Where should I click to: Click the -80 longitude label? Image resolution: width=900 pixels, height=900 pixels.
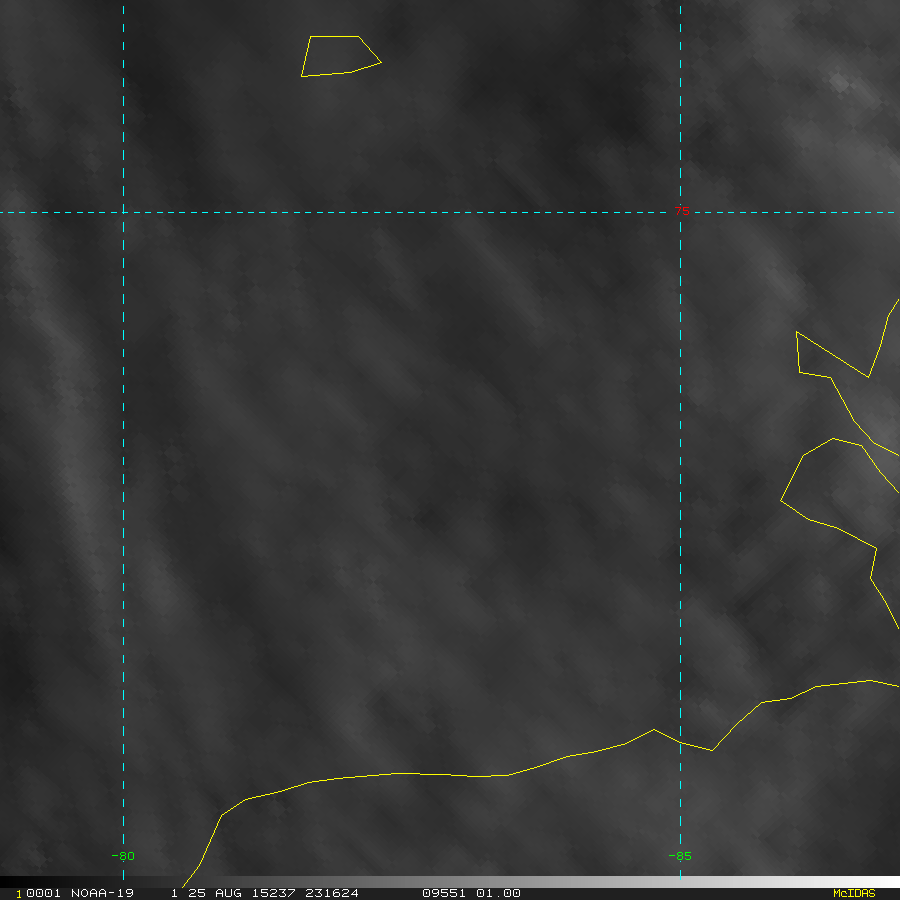coord(123,856)
